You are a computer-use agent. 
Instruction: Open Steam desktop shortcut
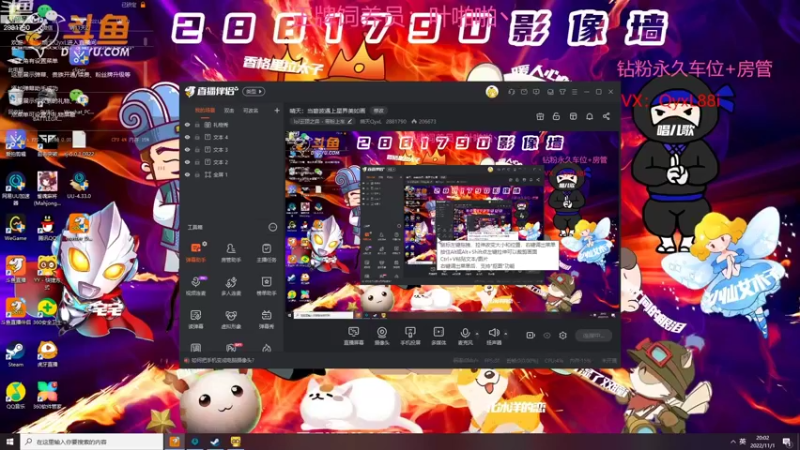pyautogui.click(x=15, y=354)
